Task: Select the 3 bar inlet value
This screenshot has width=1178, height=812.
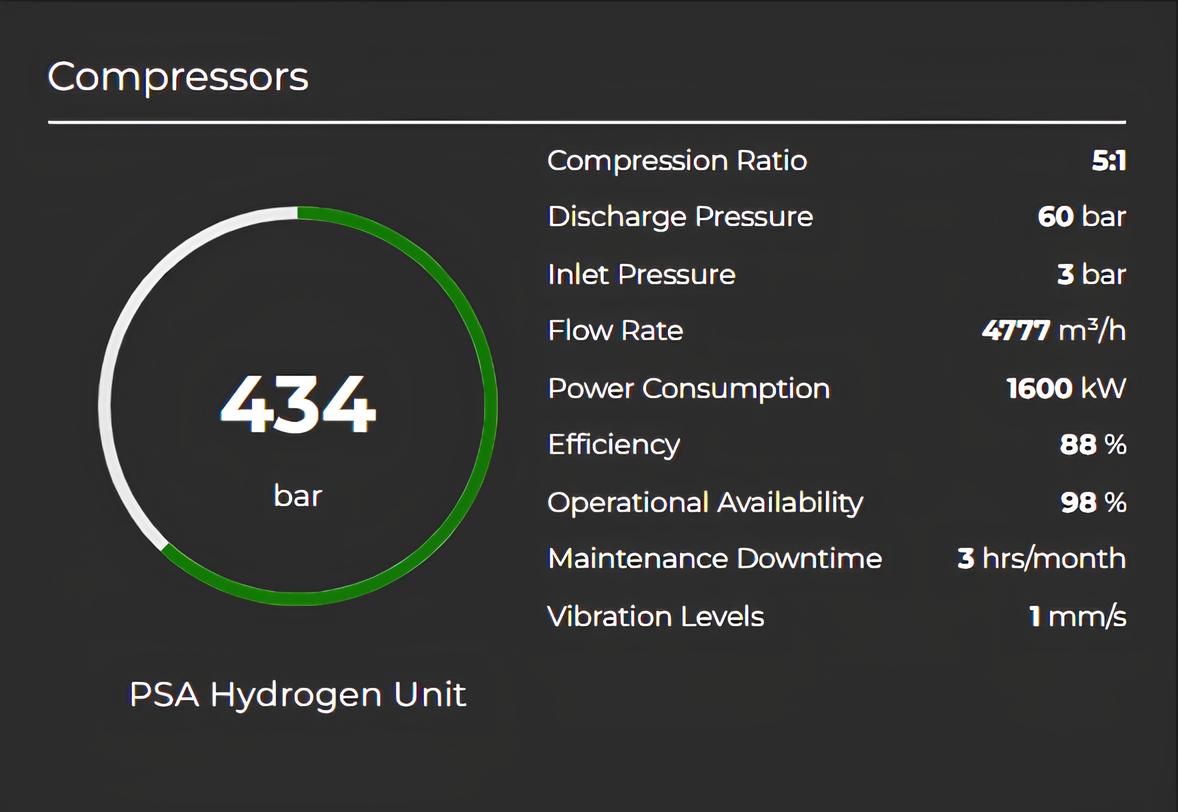Action: [x=1092, y=274]
